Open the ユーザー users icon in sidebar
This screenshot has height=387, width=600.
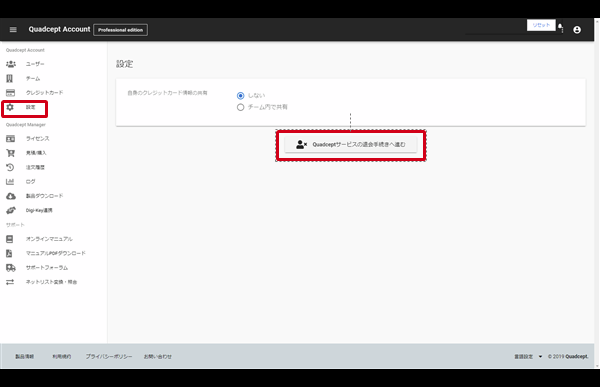[x=11, y=64]
